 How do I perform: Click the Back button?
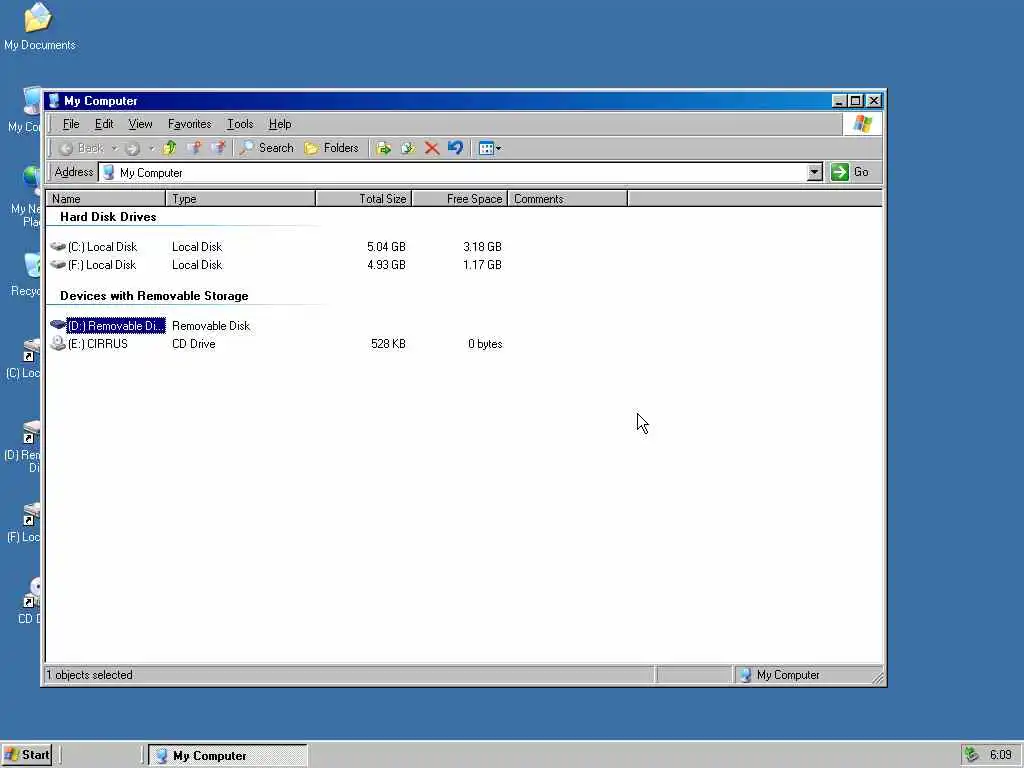81,148
